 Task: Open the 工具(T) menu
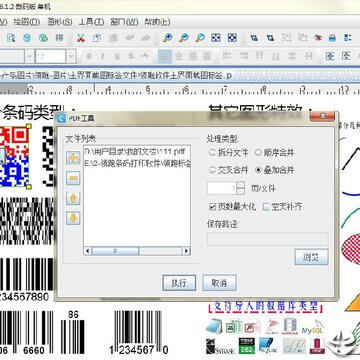(92, 22)
